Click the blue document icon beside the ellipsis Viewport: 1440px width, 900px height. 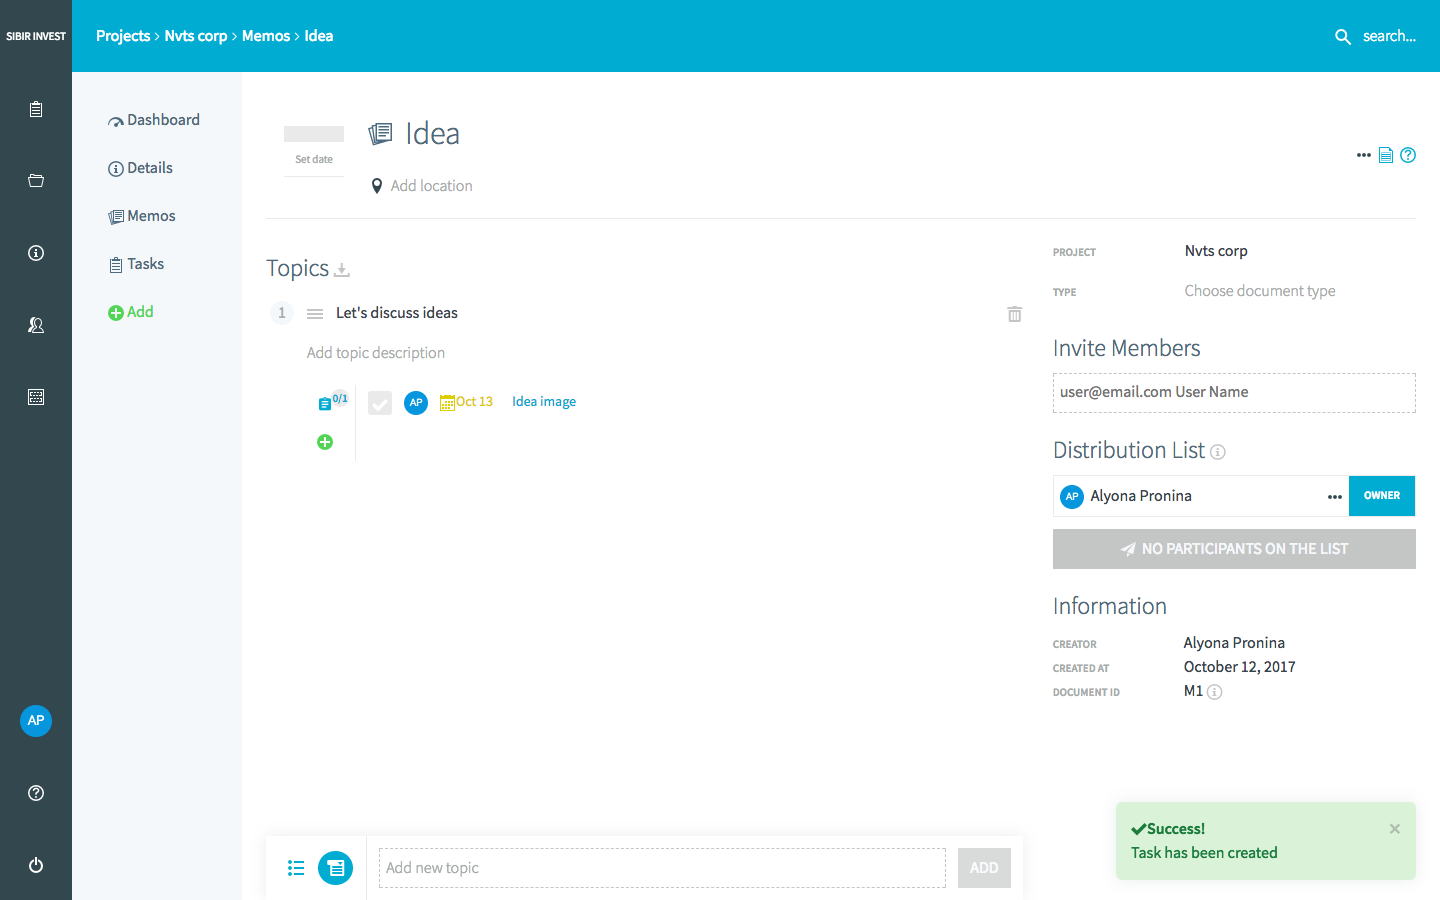(x=1386, y=155)
